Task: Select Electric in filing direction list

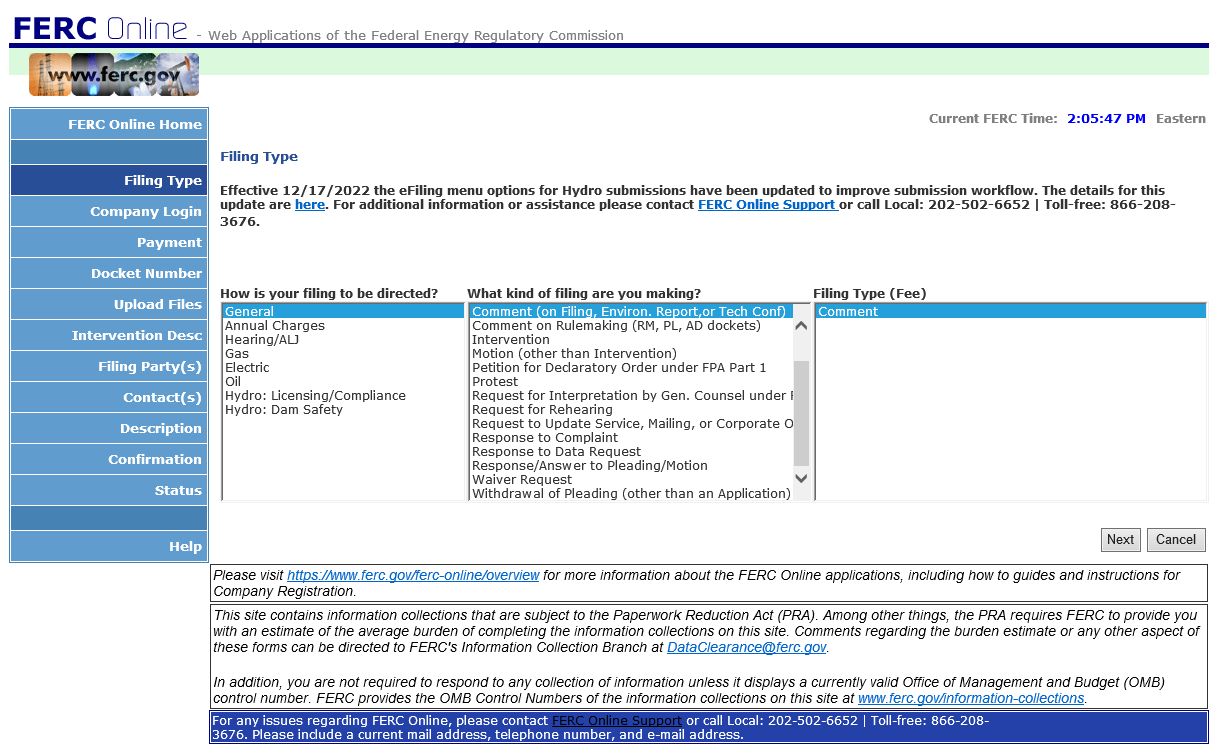Action: pyautogui.click(x=343, y=368)
